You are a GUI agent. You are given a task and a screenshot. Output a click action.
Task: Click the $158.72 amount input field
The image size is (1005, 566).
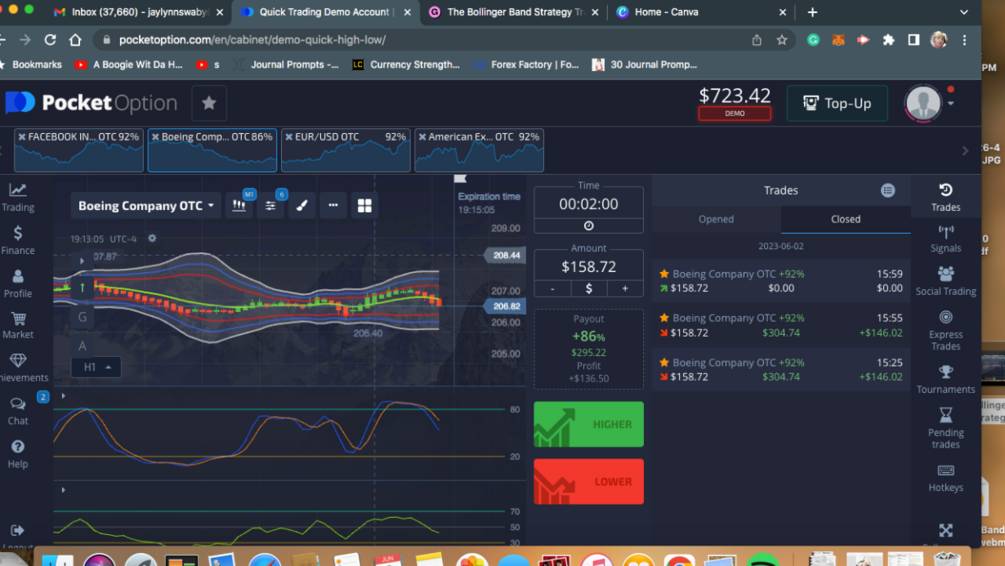pos(588,267)
